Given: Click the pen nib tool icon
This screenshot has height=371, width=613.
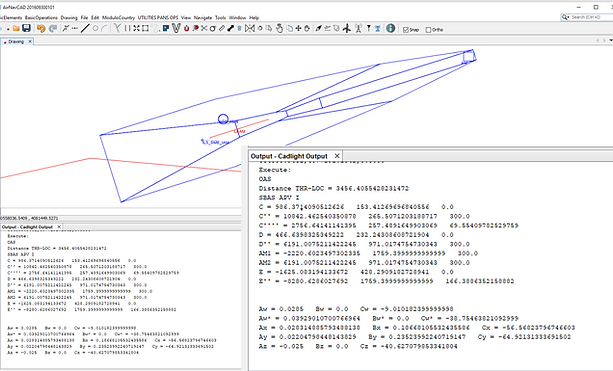Looking at the screenshot, I should click(318, 28).
